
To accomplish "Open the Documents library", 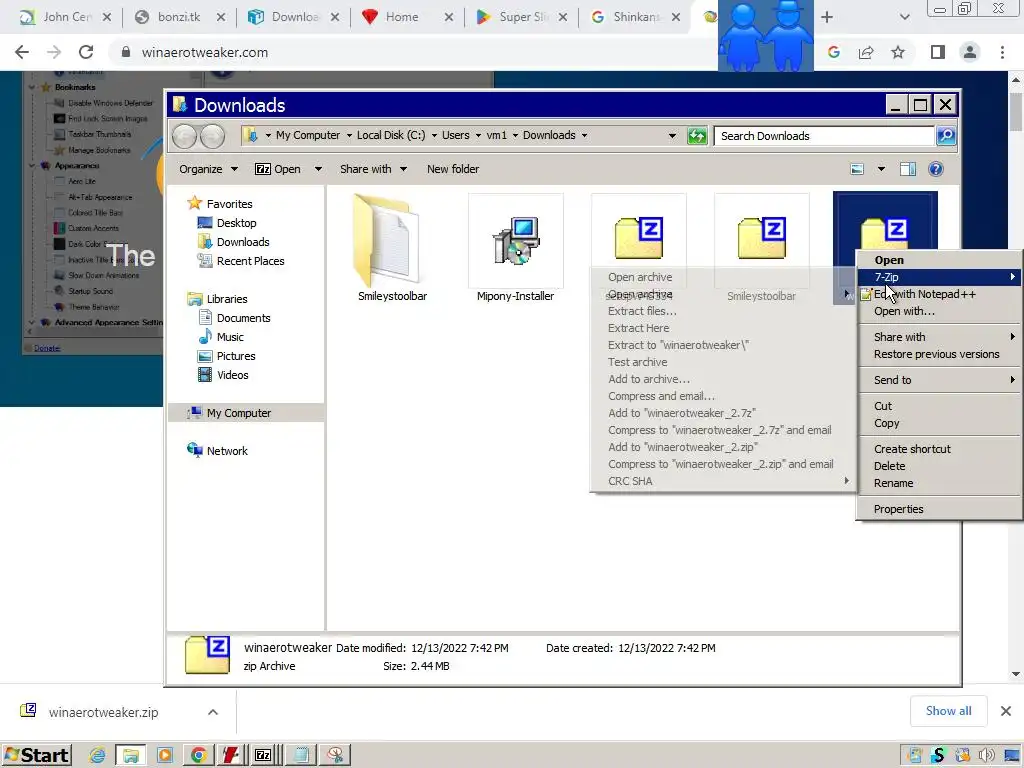I will coord(234,318).
